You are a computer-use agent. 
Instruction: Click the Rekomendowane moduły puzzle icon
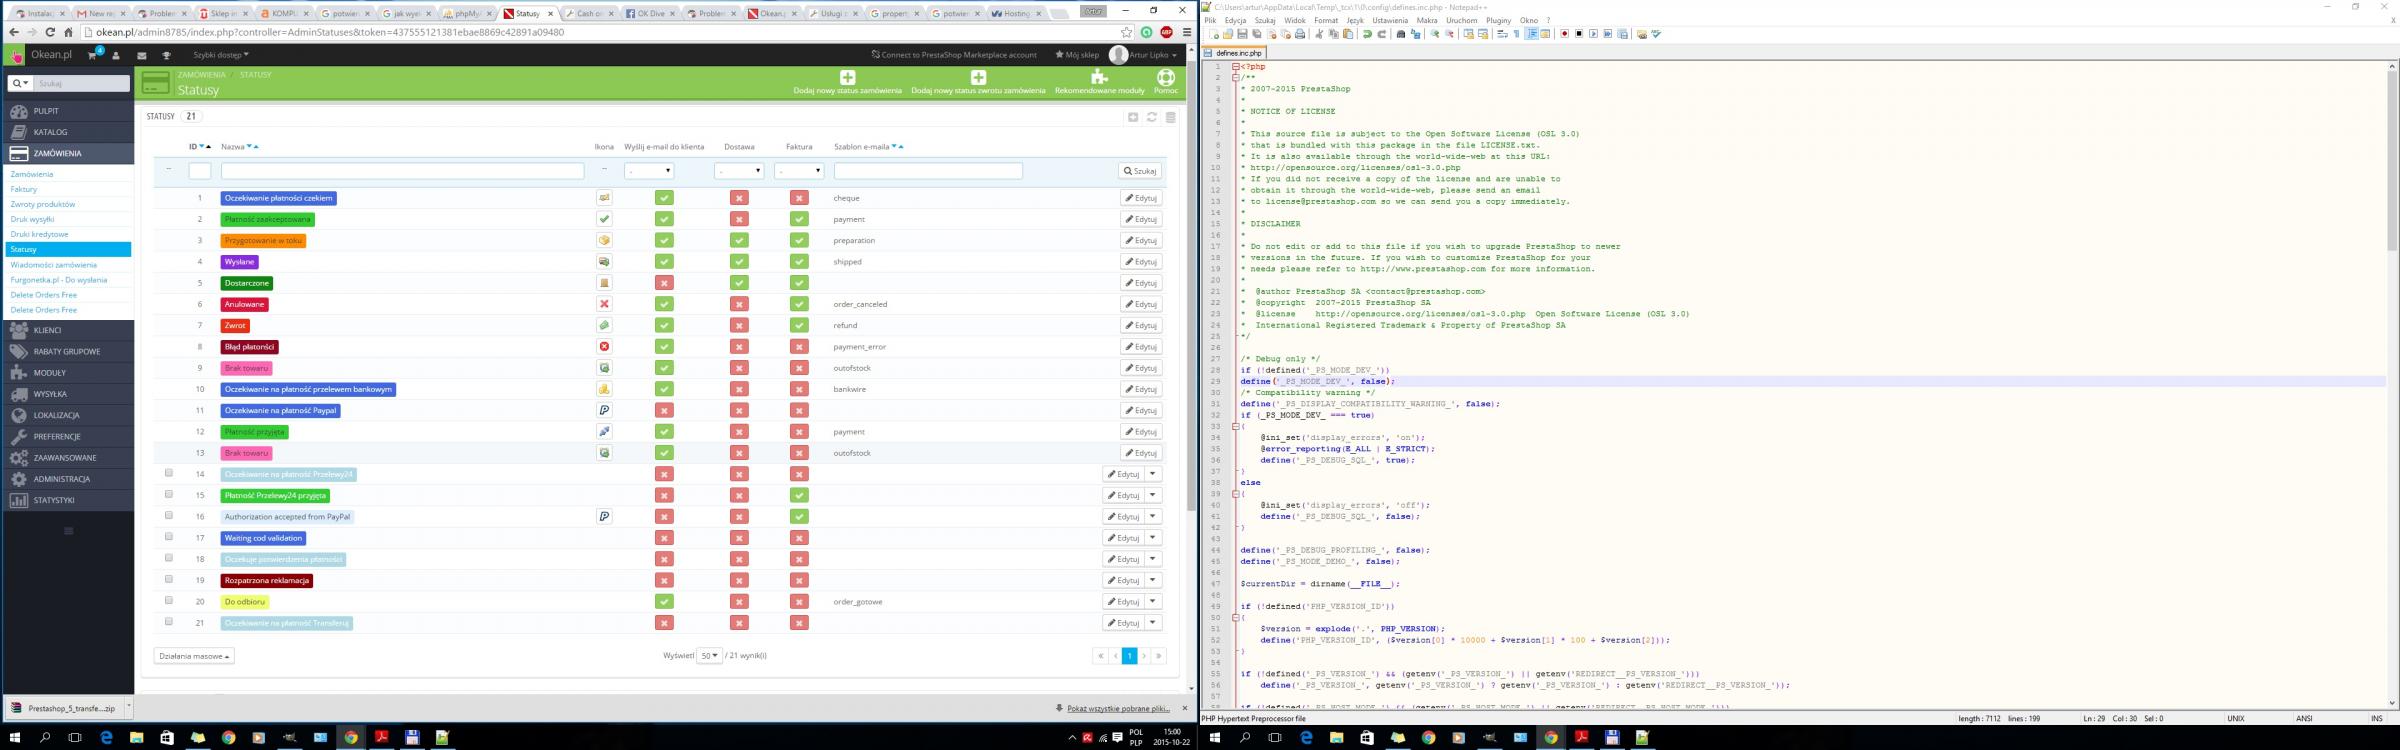pos(1099,77)
